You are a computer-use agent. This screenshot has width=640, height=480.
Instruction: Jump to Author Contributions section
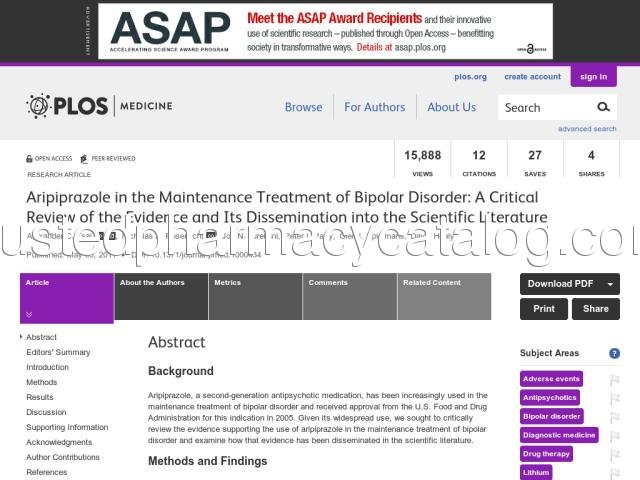(x=63, y=457)
